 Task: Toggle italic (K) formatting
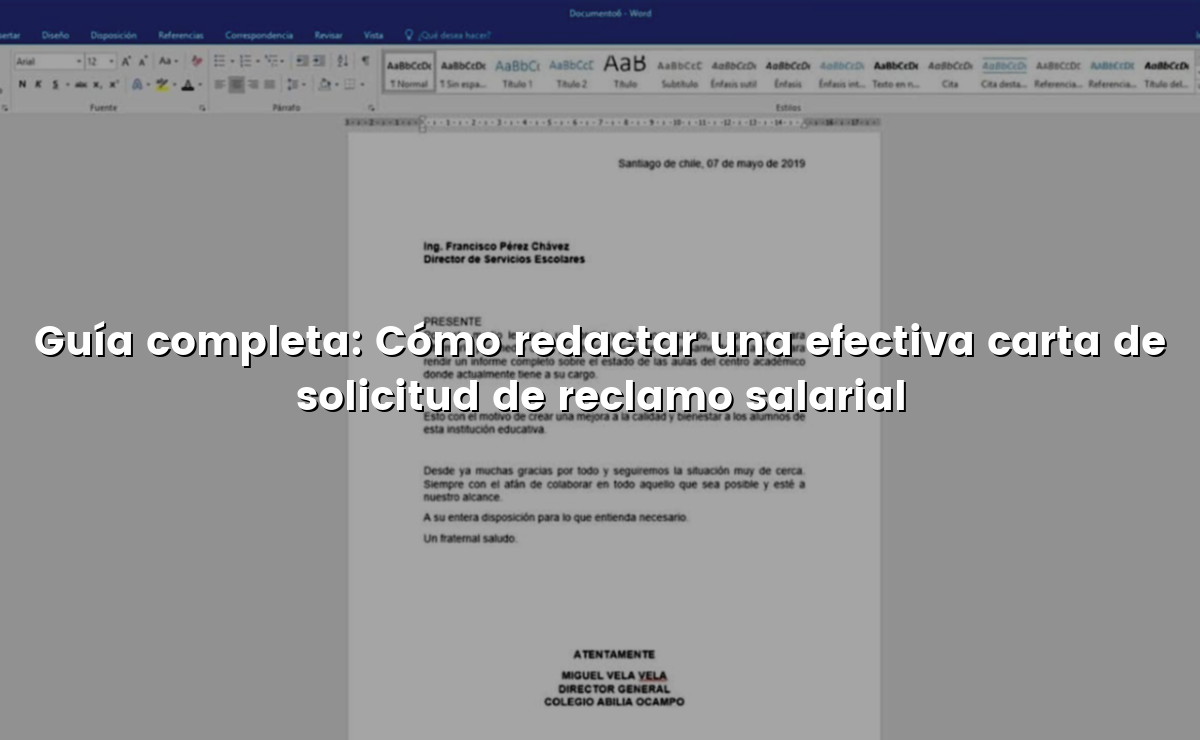point(38,85)
